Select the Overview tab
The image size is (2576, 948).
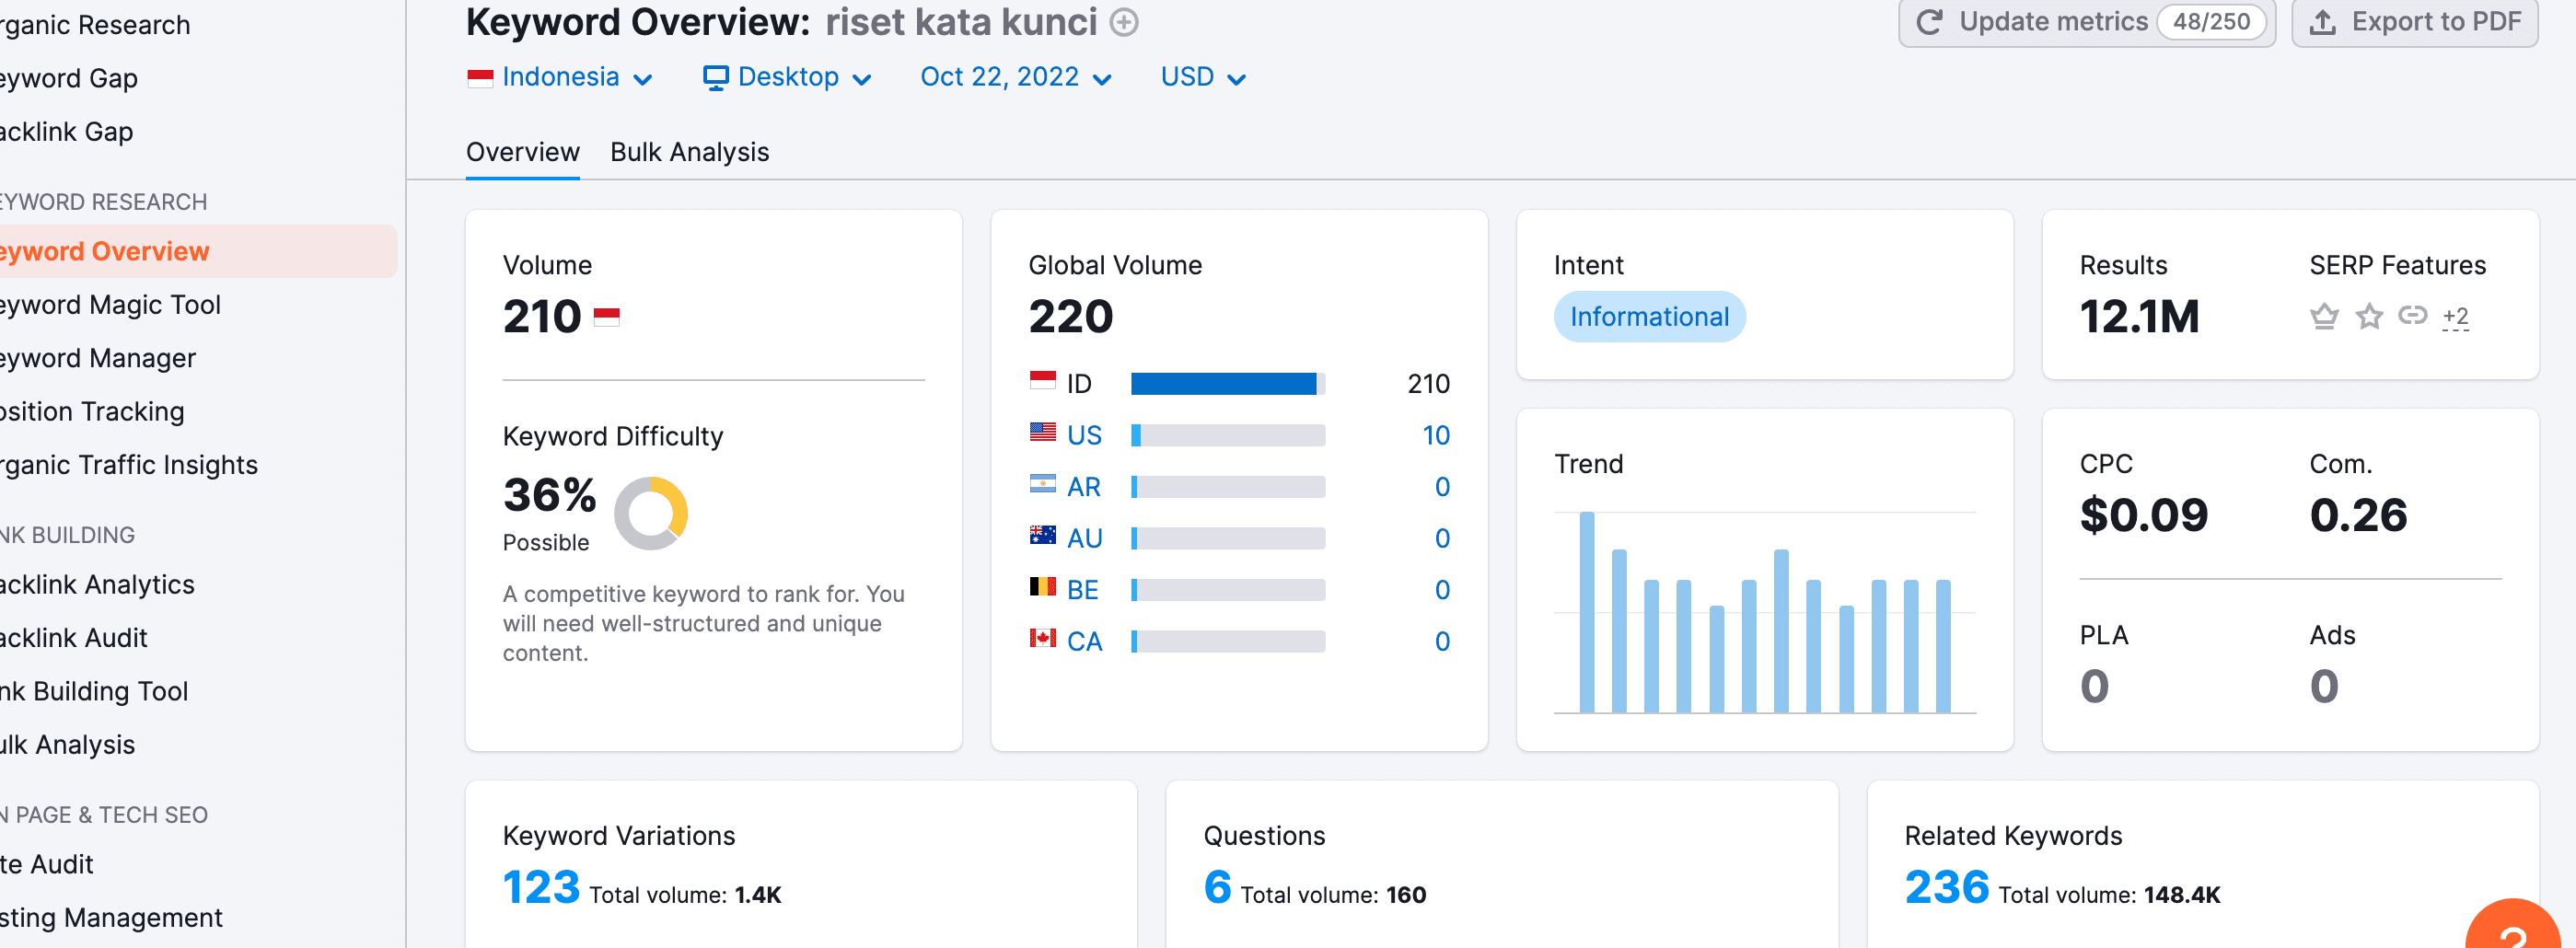point(522,152)
